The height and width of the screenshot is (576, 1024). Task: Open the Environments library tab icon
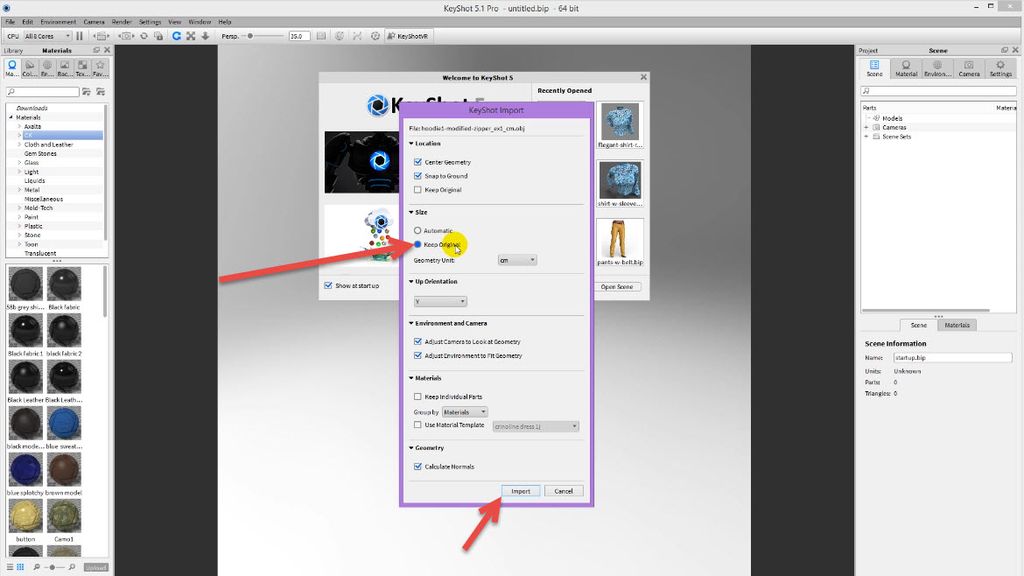pos(47,68)
